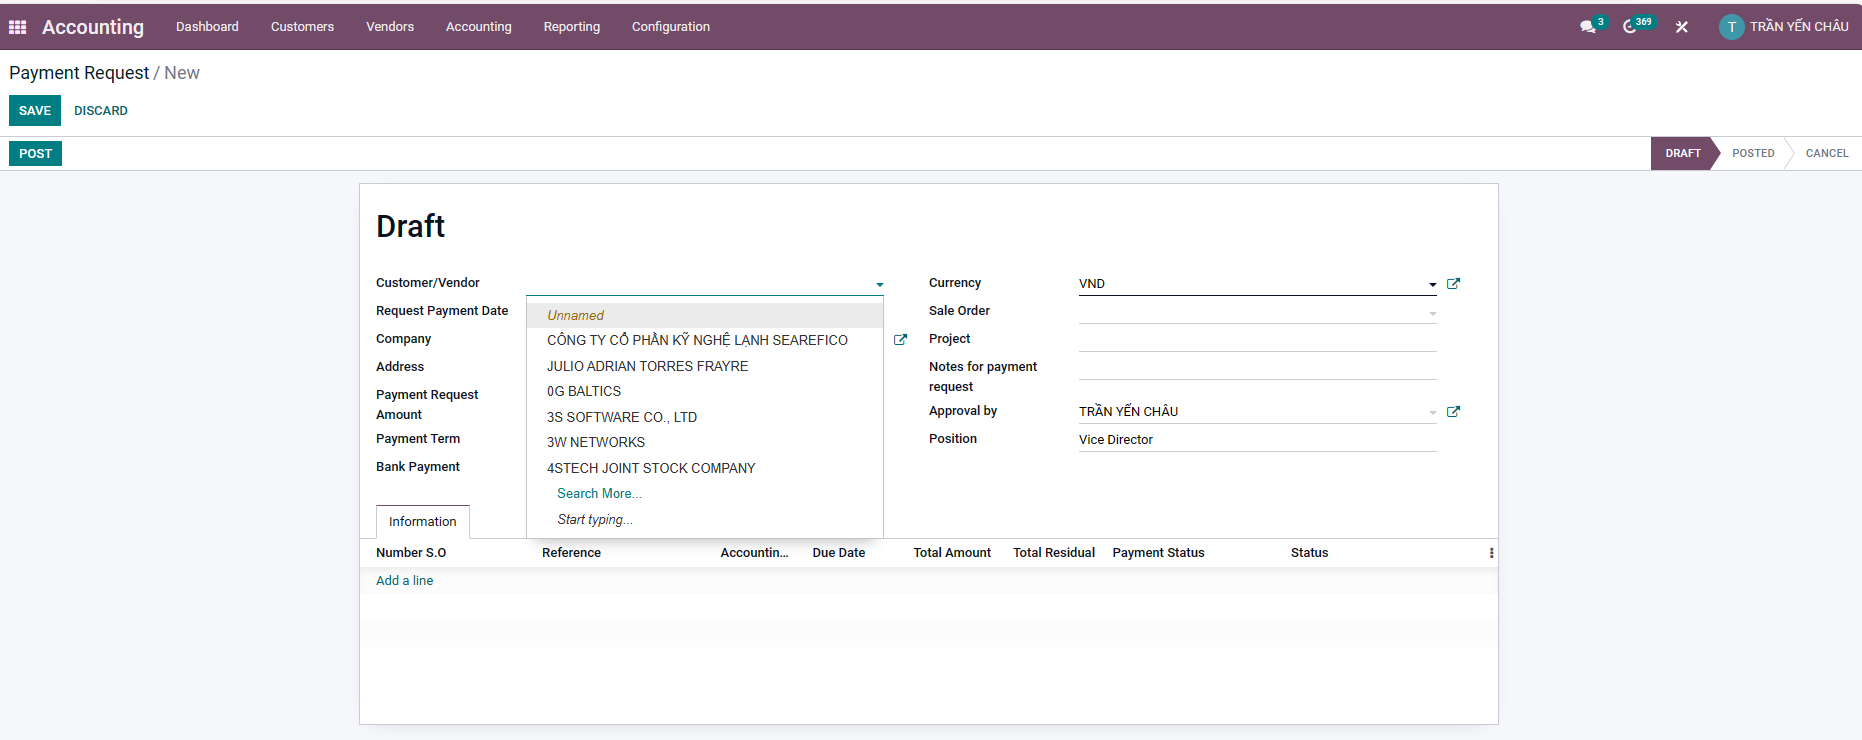Click the debug tools wrench icon
The image size is (1862, 740).
point(1682,27)
